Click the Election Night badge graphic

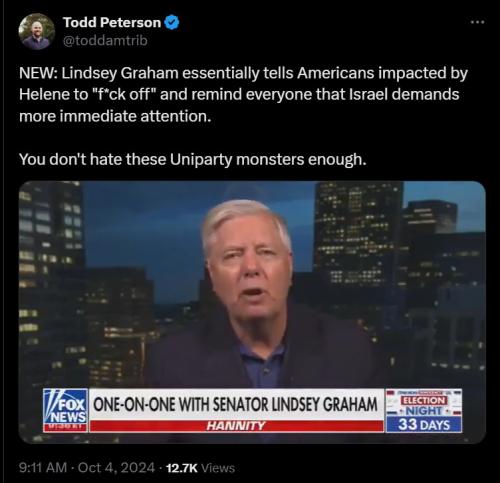[424, 403]
